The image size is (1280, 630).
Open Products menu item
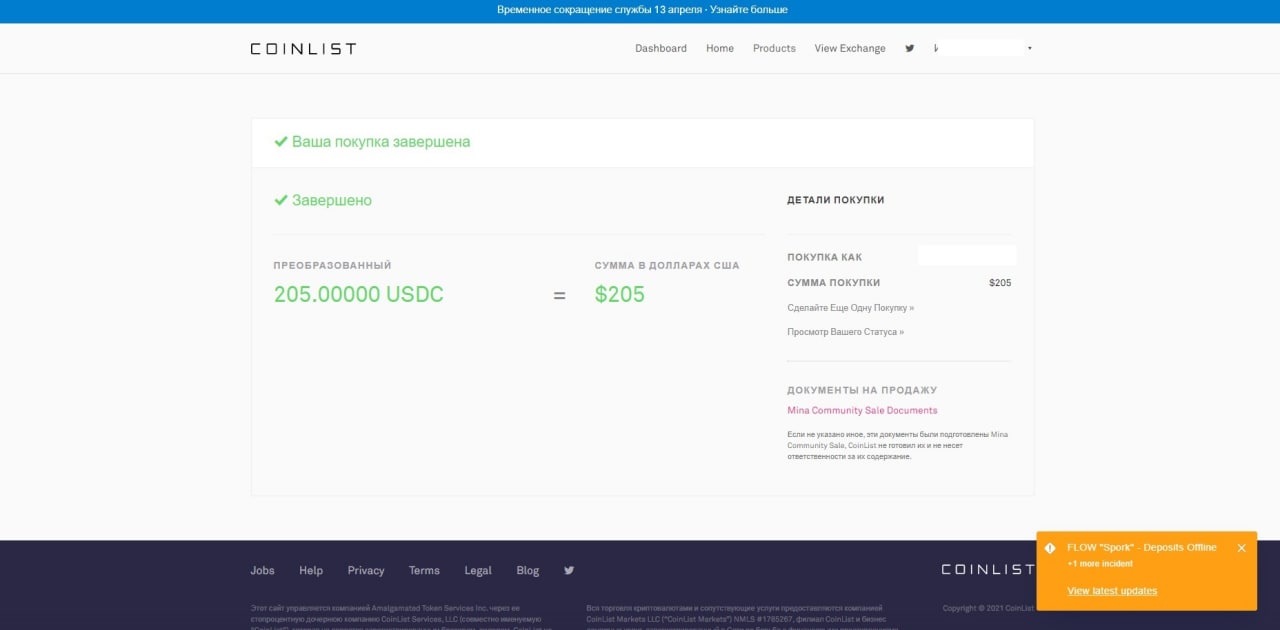click(x=774, y=48)
